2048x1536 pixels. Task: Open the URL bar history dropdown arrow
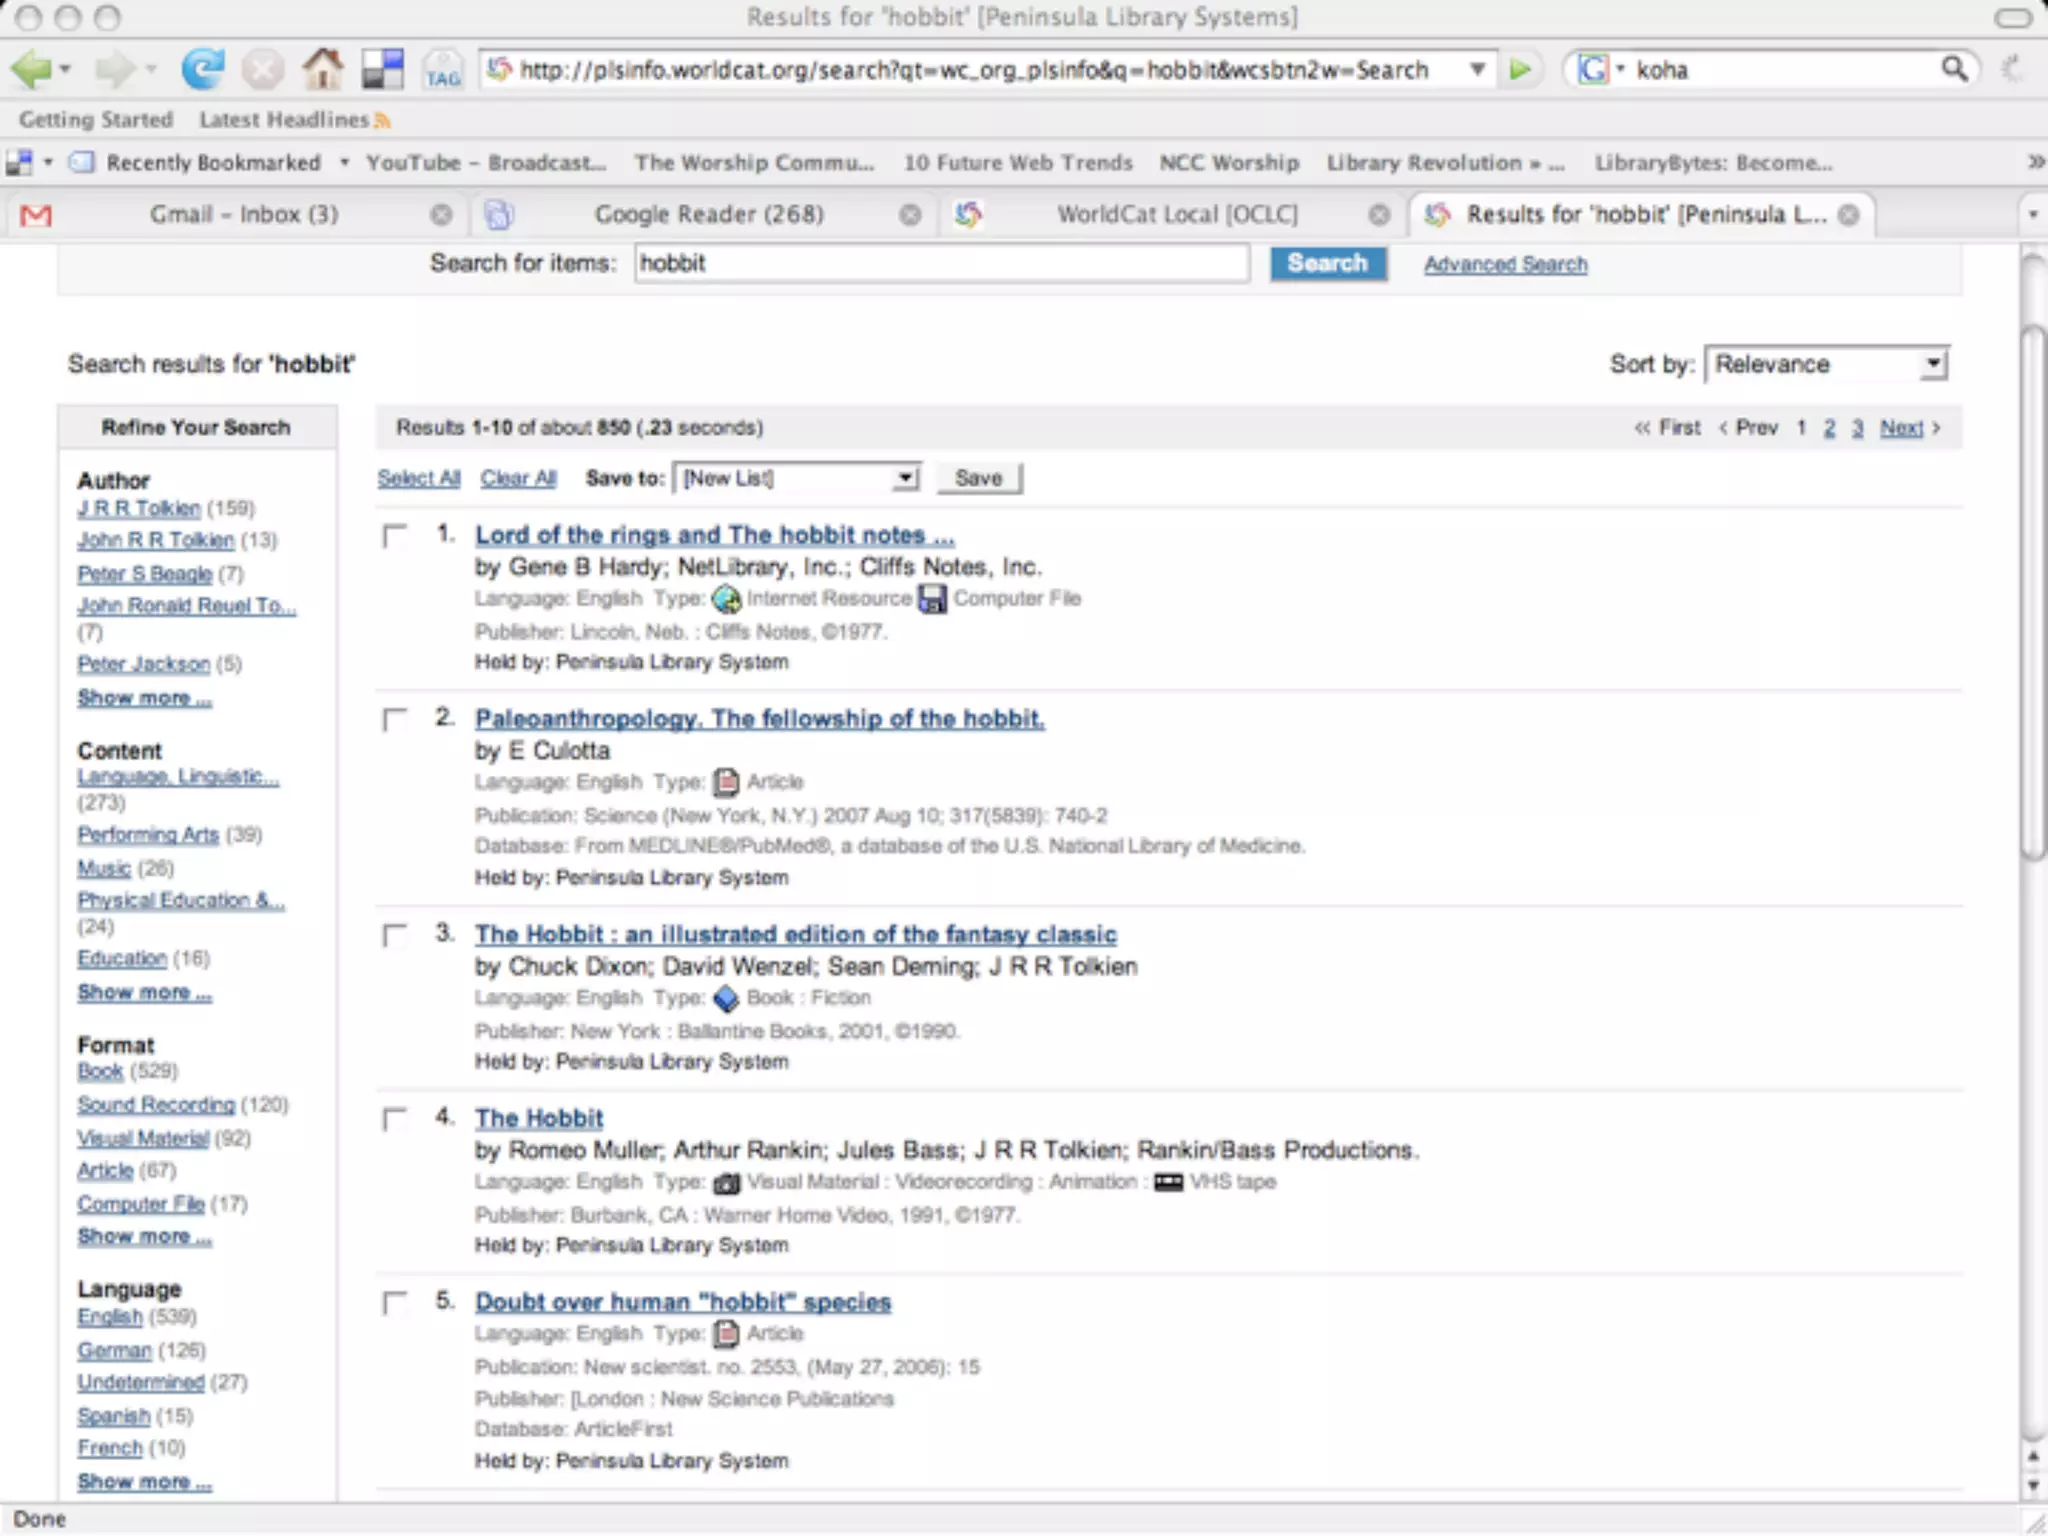1477,70
